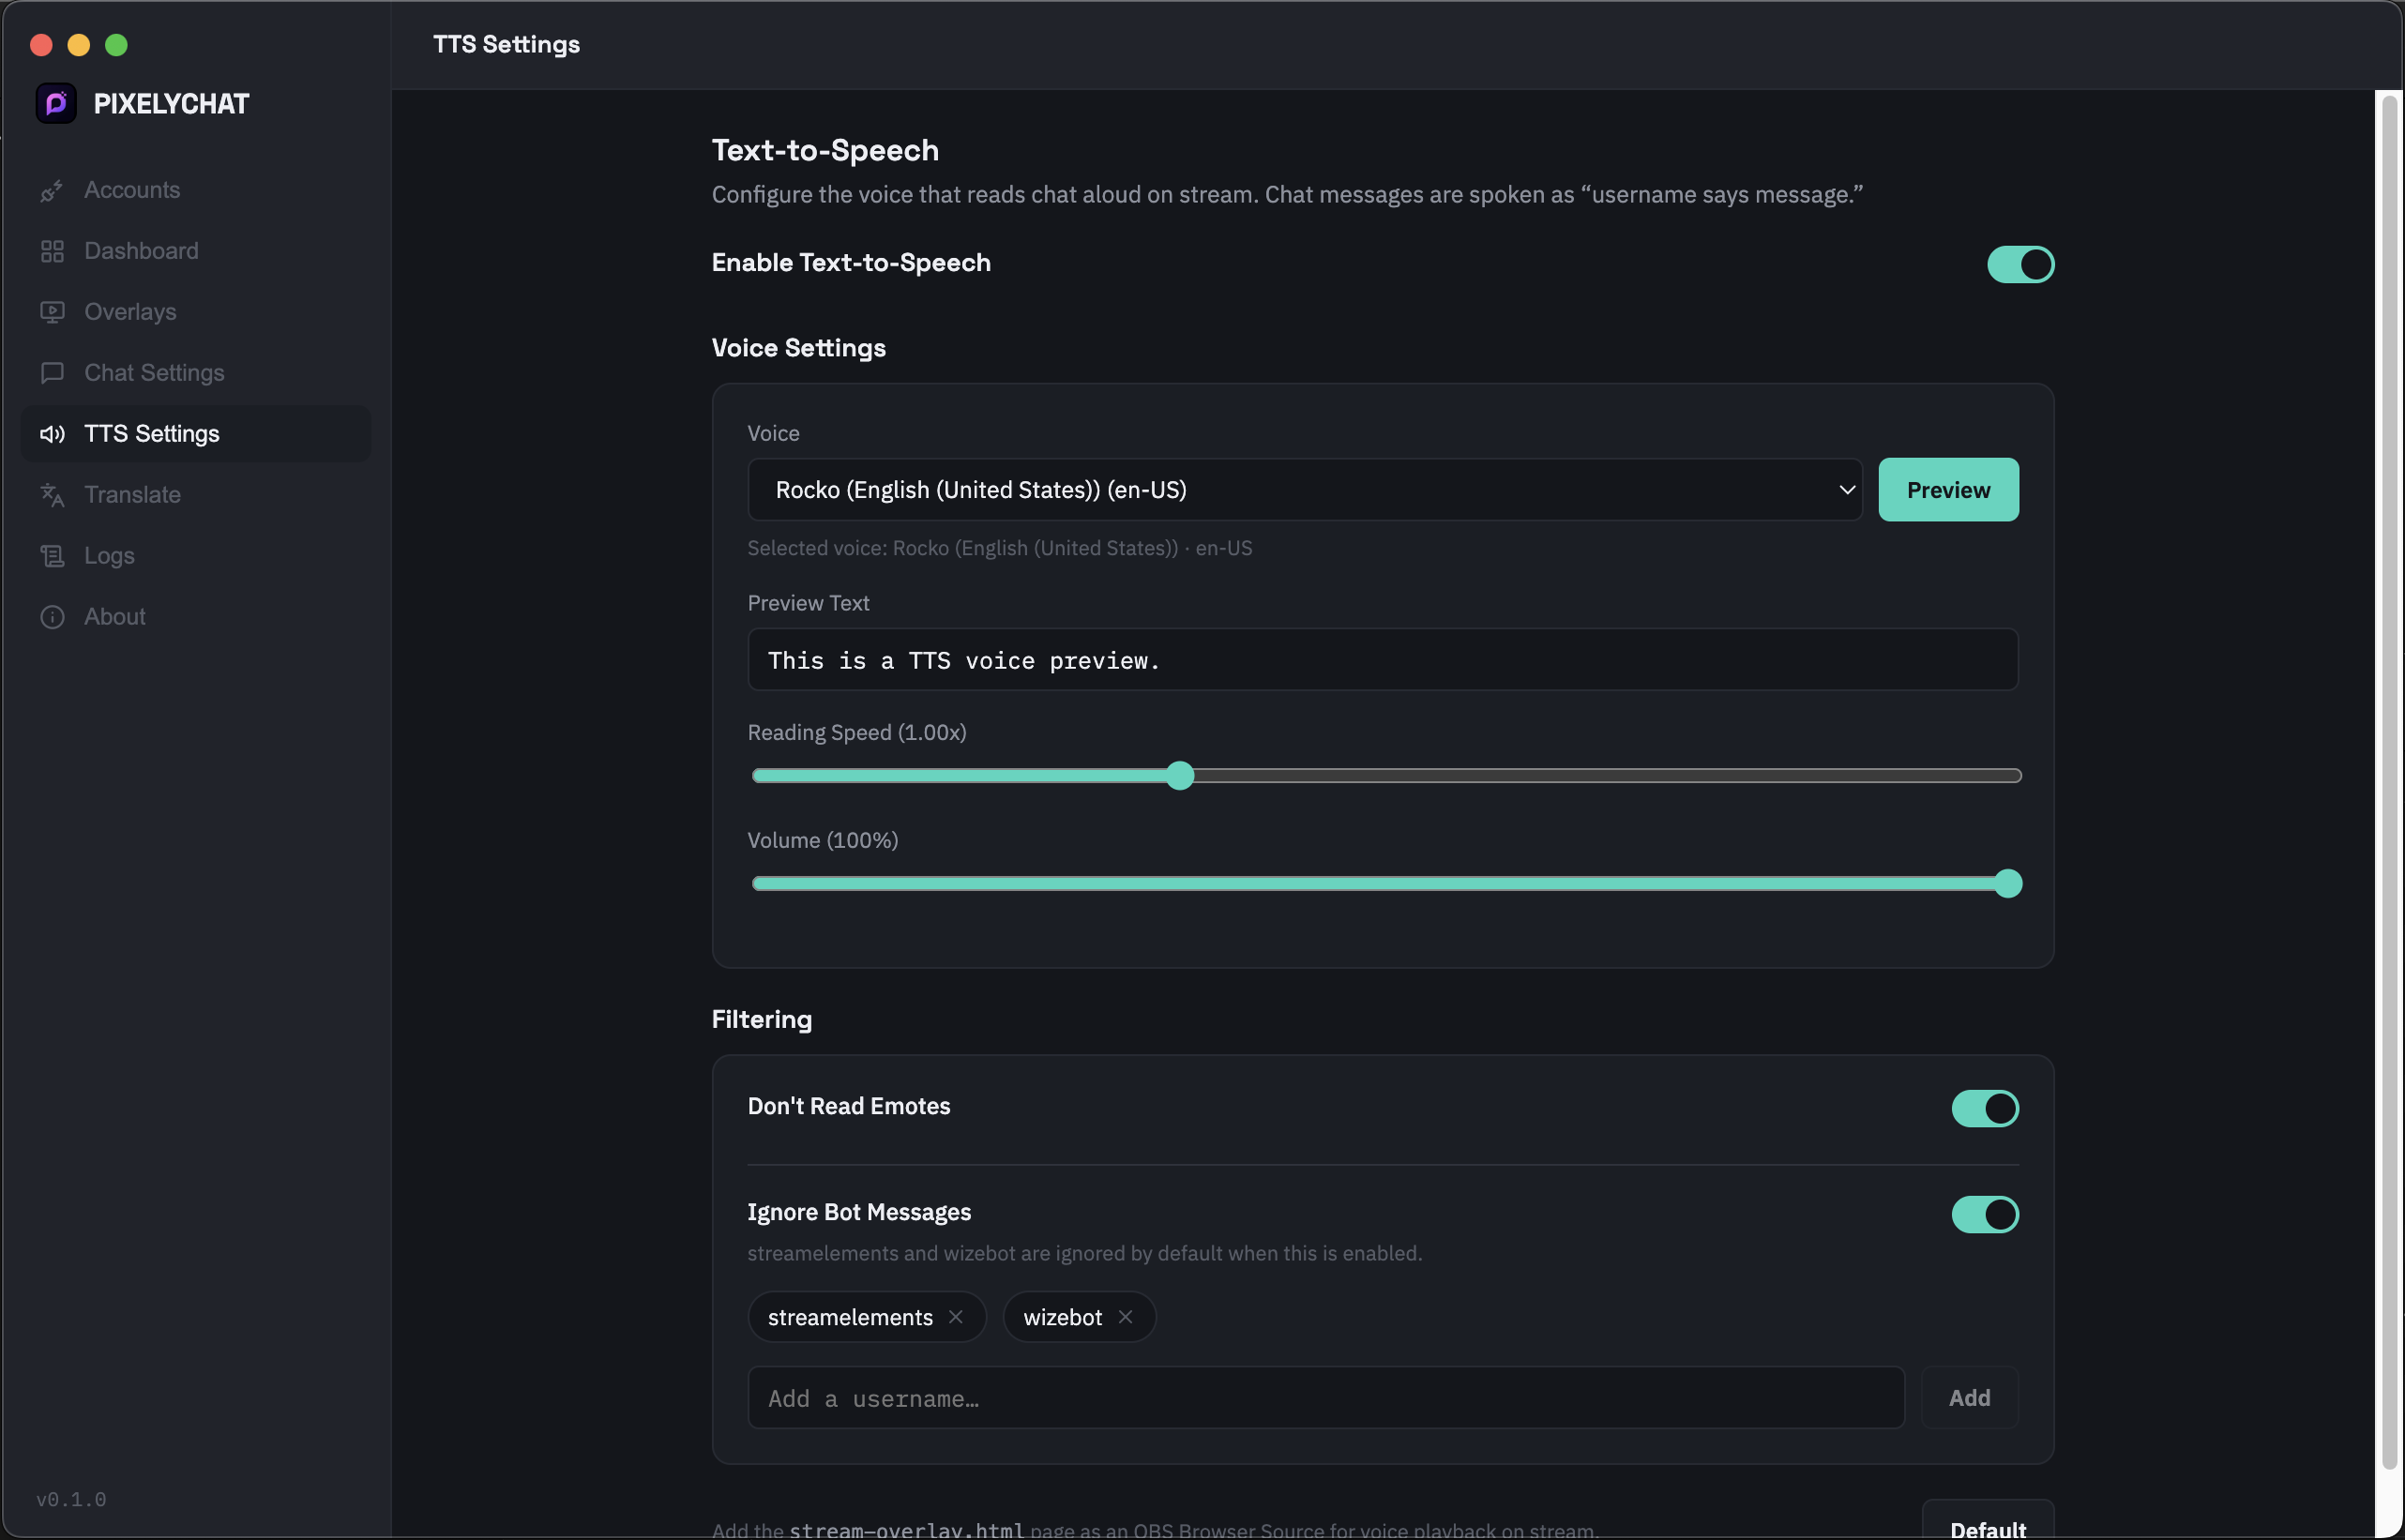Click the Reading Speed (1.00x) label

(857, 733)
